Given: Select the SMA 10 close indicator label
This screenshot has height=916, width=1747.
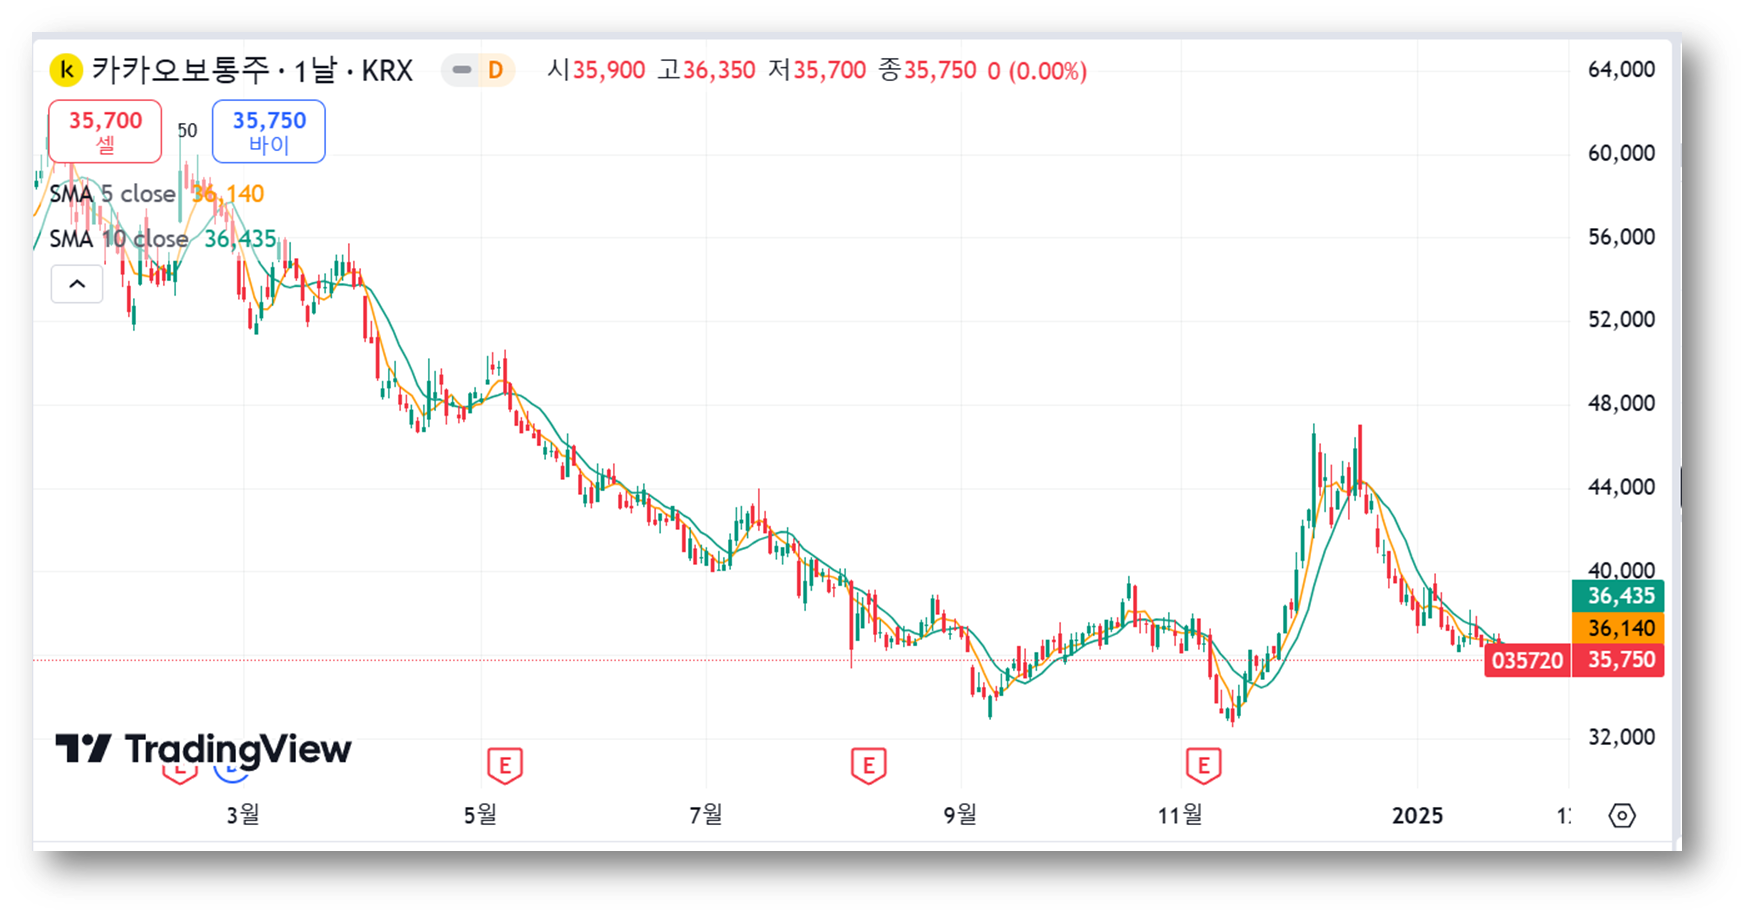Looking at the screenshot, I should (x=119, y=239).
